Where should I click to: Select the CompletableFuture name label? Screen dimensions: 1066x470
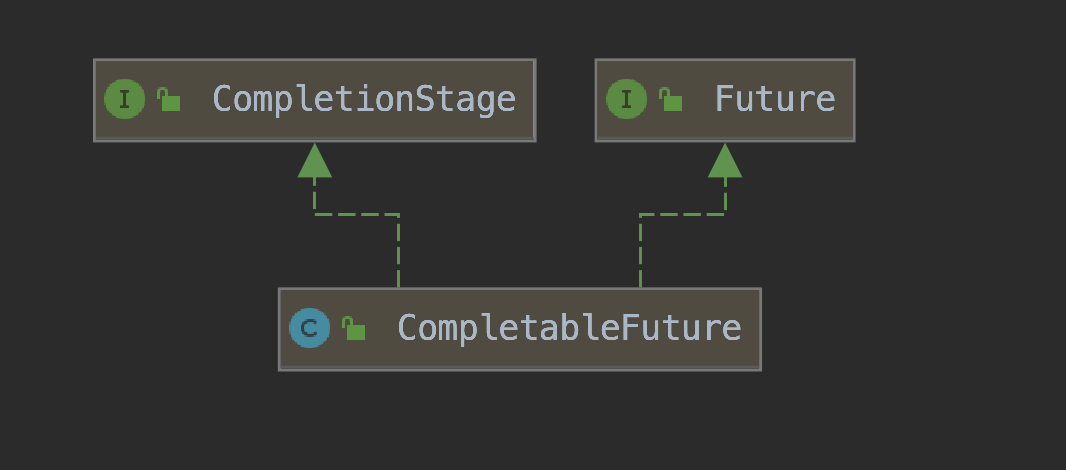[x=569, y=328]
